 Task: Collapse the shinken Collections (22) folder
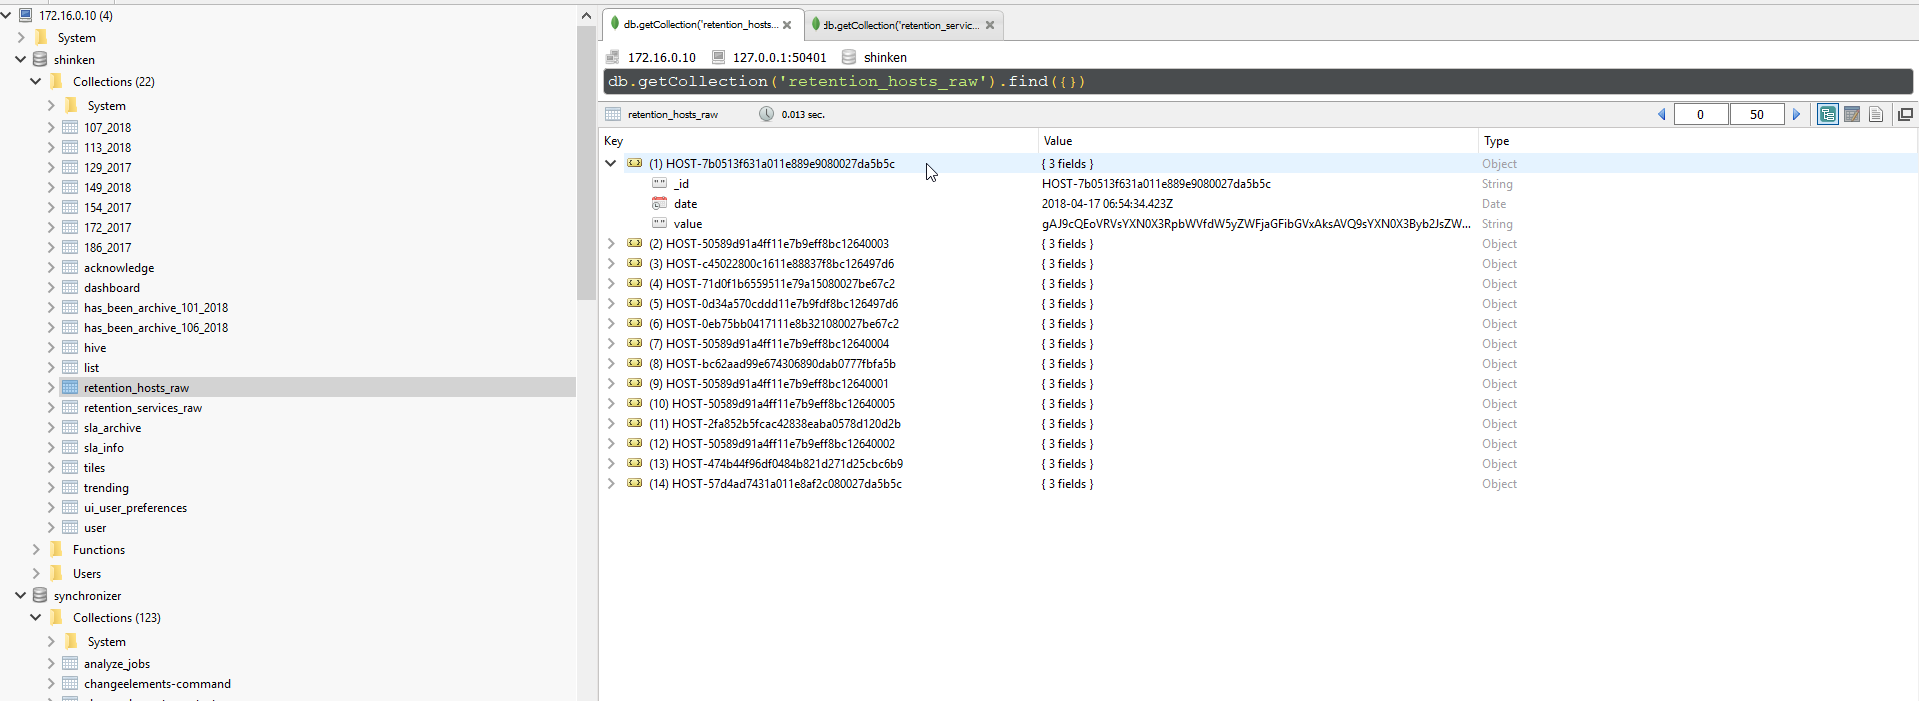[36, 82]
